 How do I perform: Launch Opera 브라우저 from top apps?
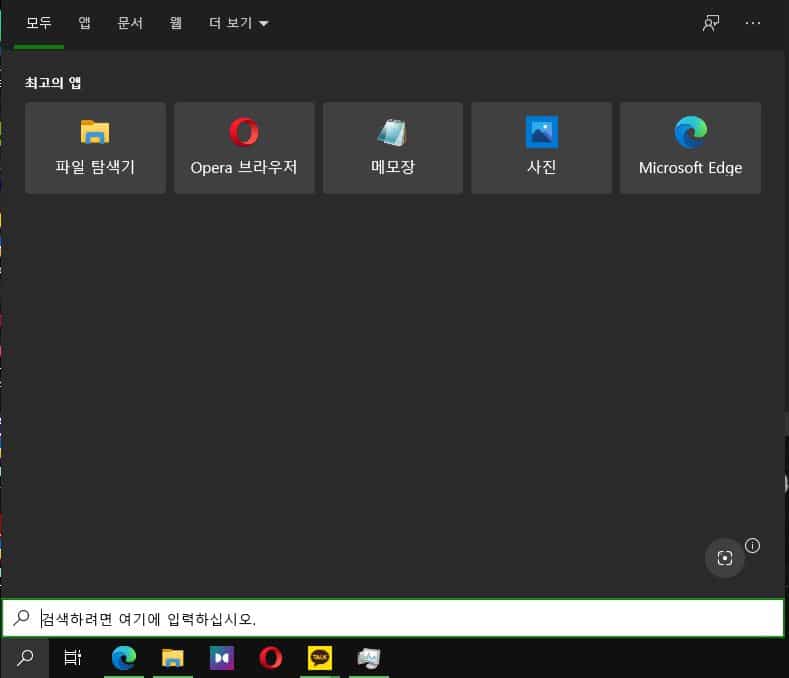[244, 148]
